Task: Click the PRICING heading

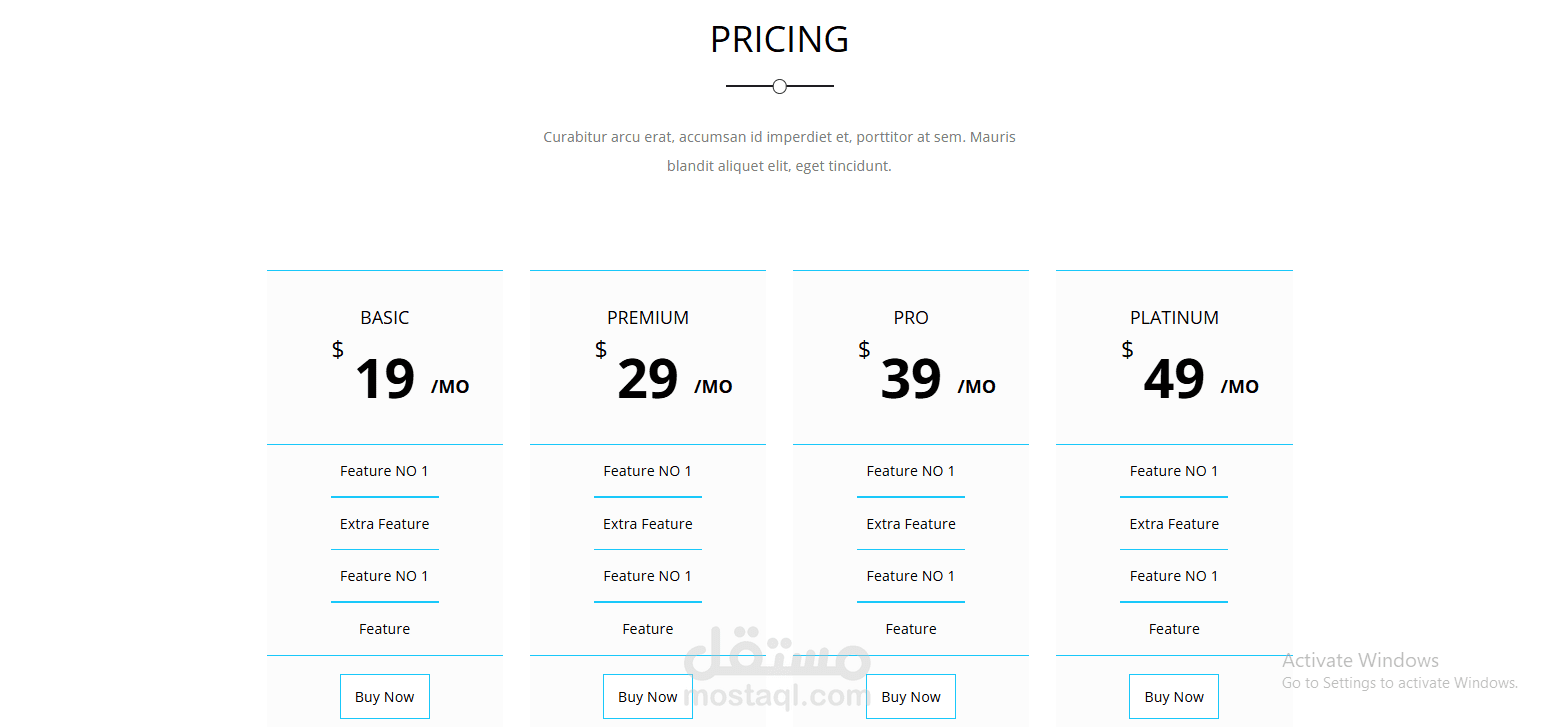Action: coord(779,40)
